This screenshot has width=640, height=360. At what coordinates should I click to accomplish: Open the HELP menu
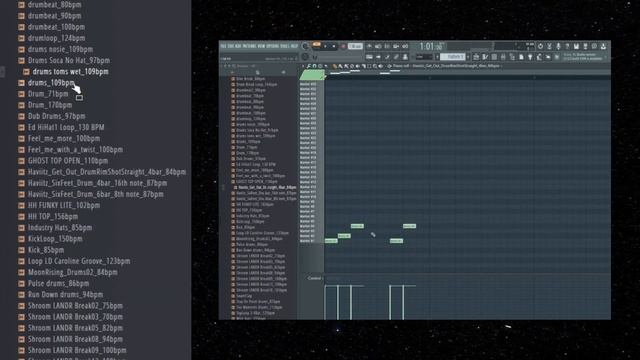pos(294,46)
